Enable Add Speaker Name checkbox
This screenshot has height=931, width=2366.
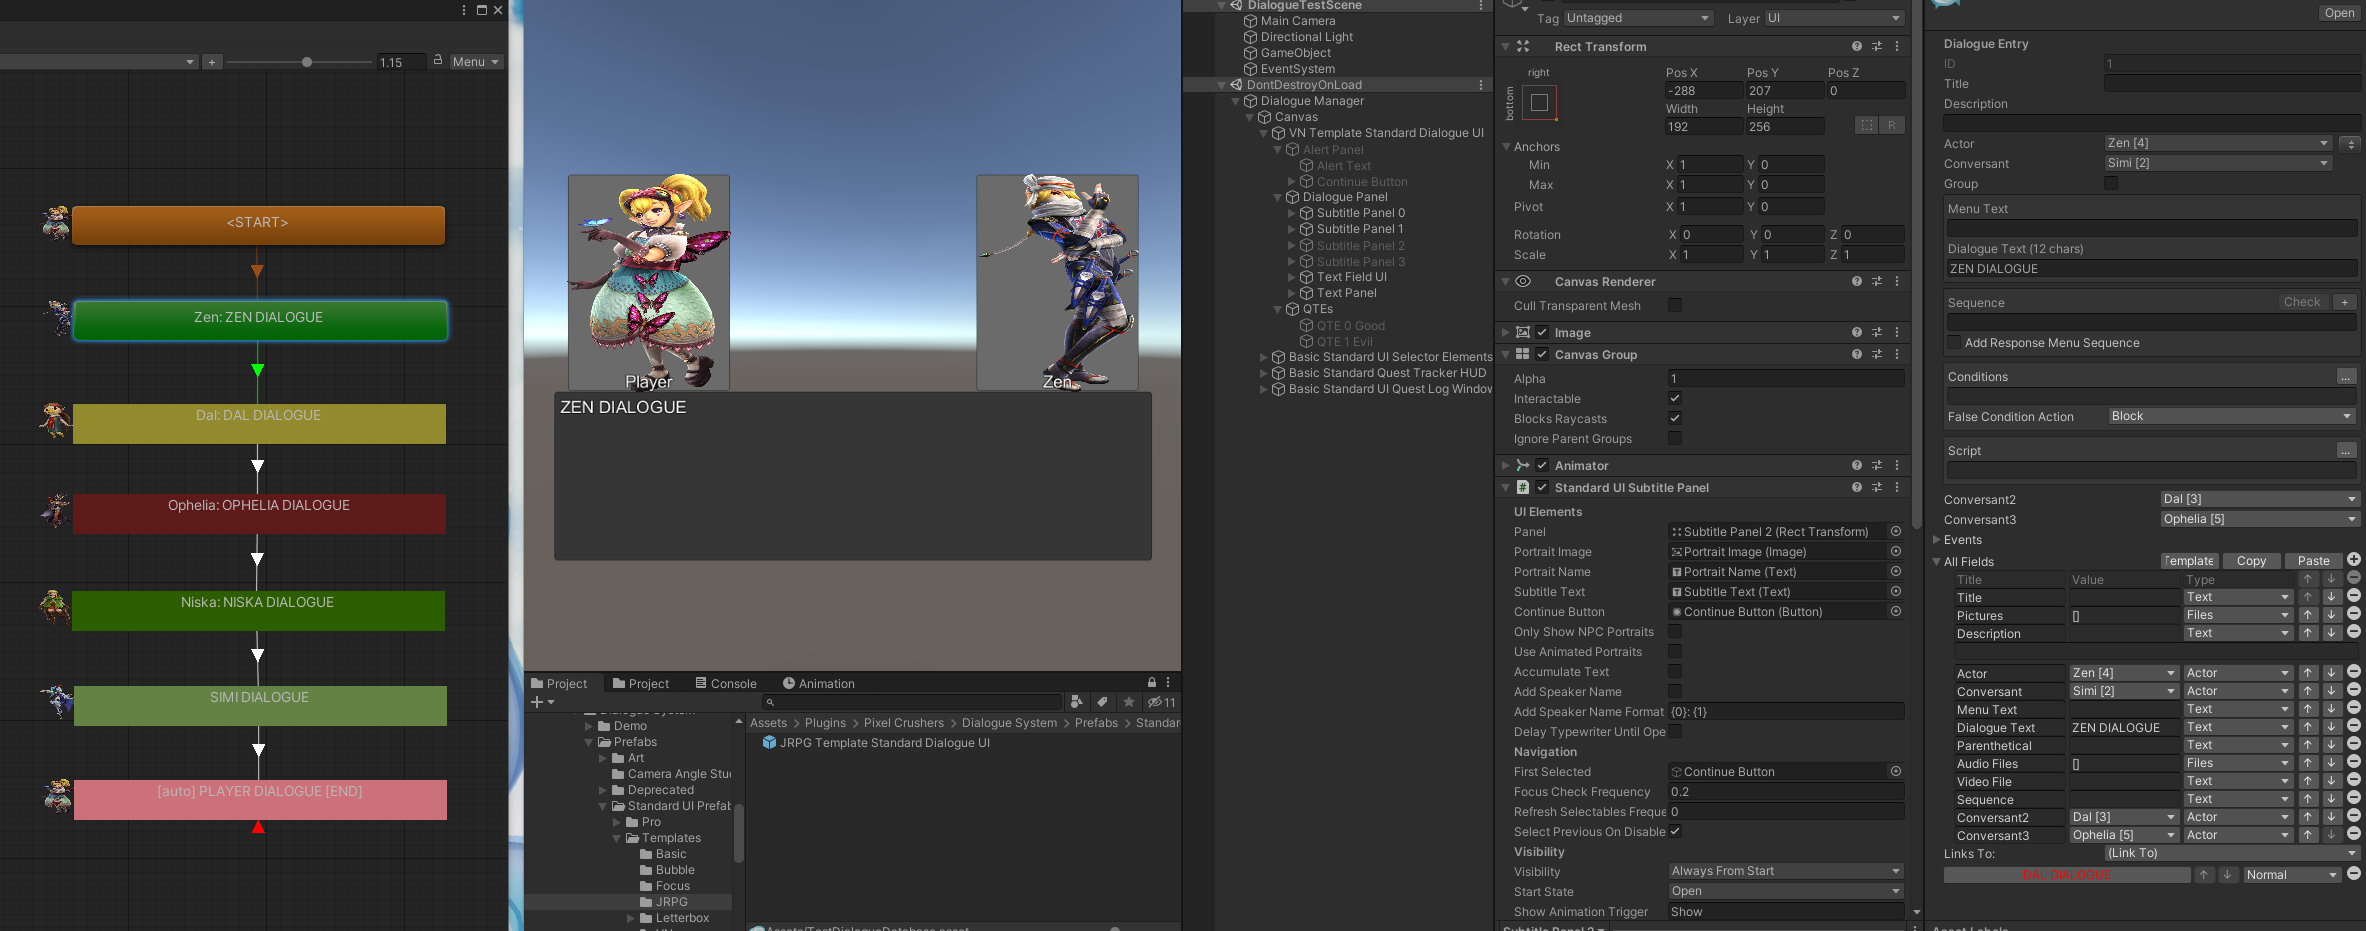point(1674,691)
